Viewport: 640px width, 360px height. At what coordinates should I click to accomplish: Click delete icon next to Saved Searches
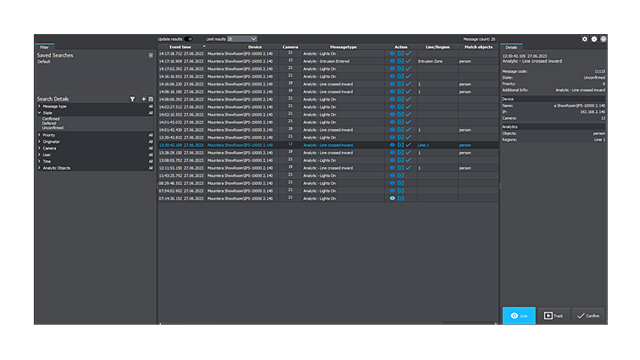(x=151, y=56)
